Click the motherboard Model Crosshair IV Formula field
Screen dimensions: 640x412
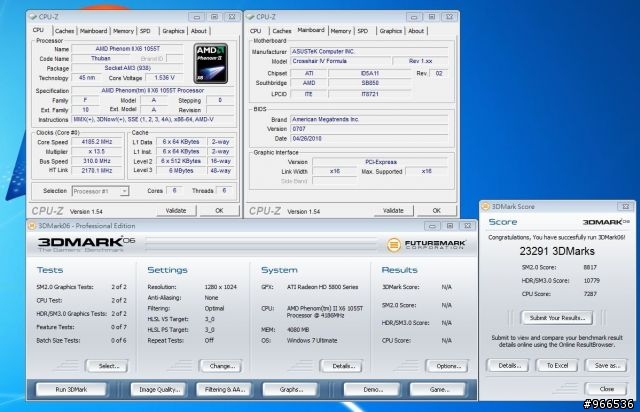click(340, 61)
